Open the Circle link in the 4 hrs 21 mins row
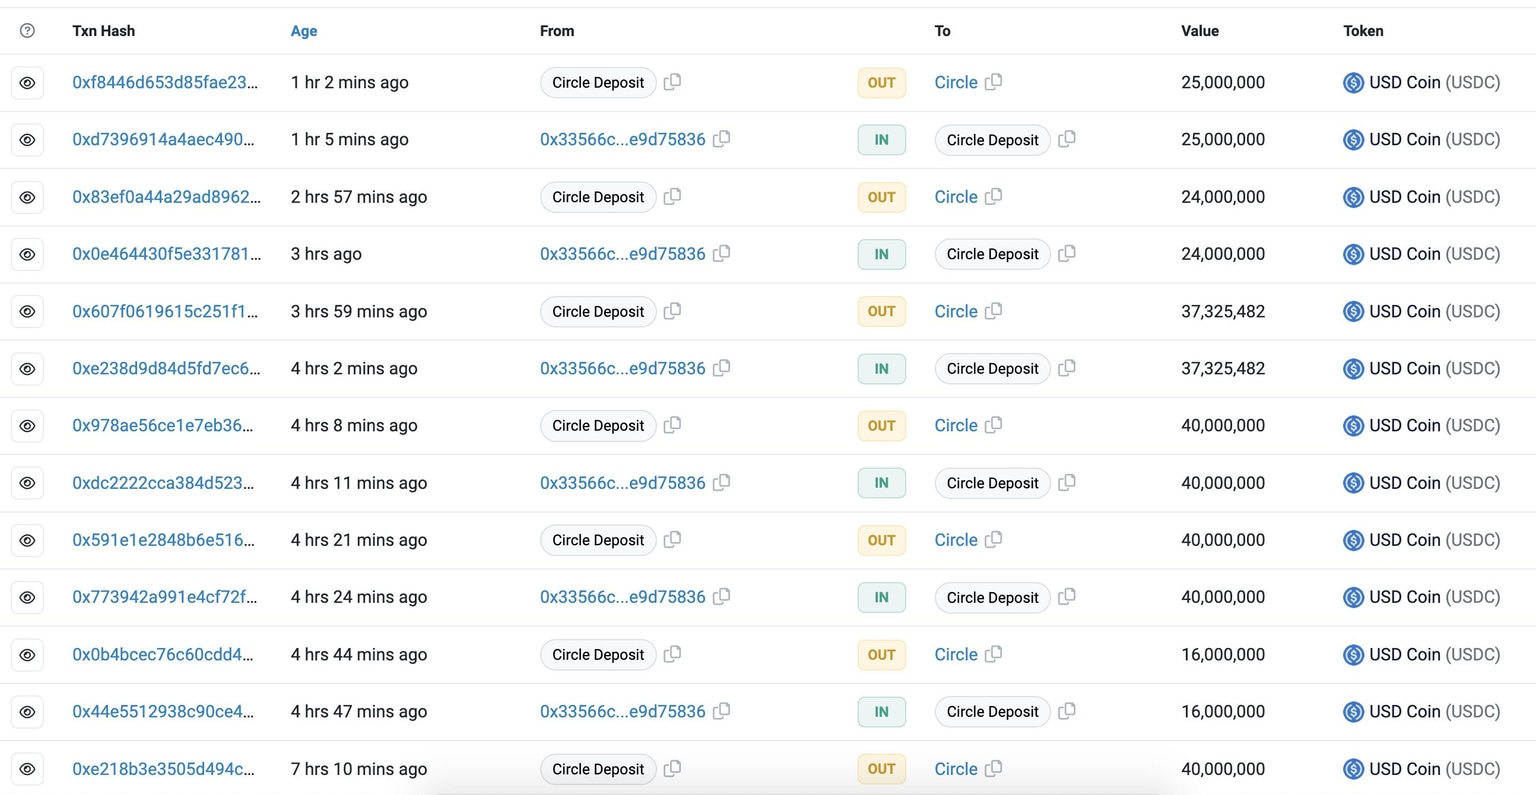 [x=955, y=540]
